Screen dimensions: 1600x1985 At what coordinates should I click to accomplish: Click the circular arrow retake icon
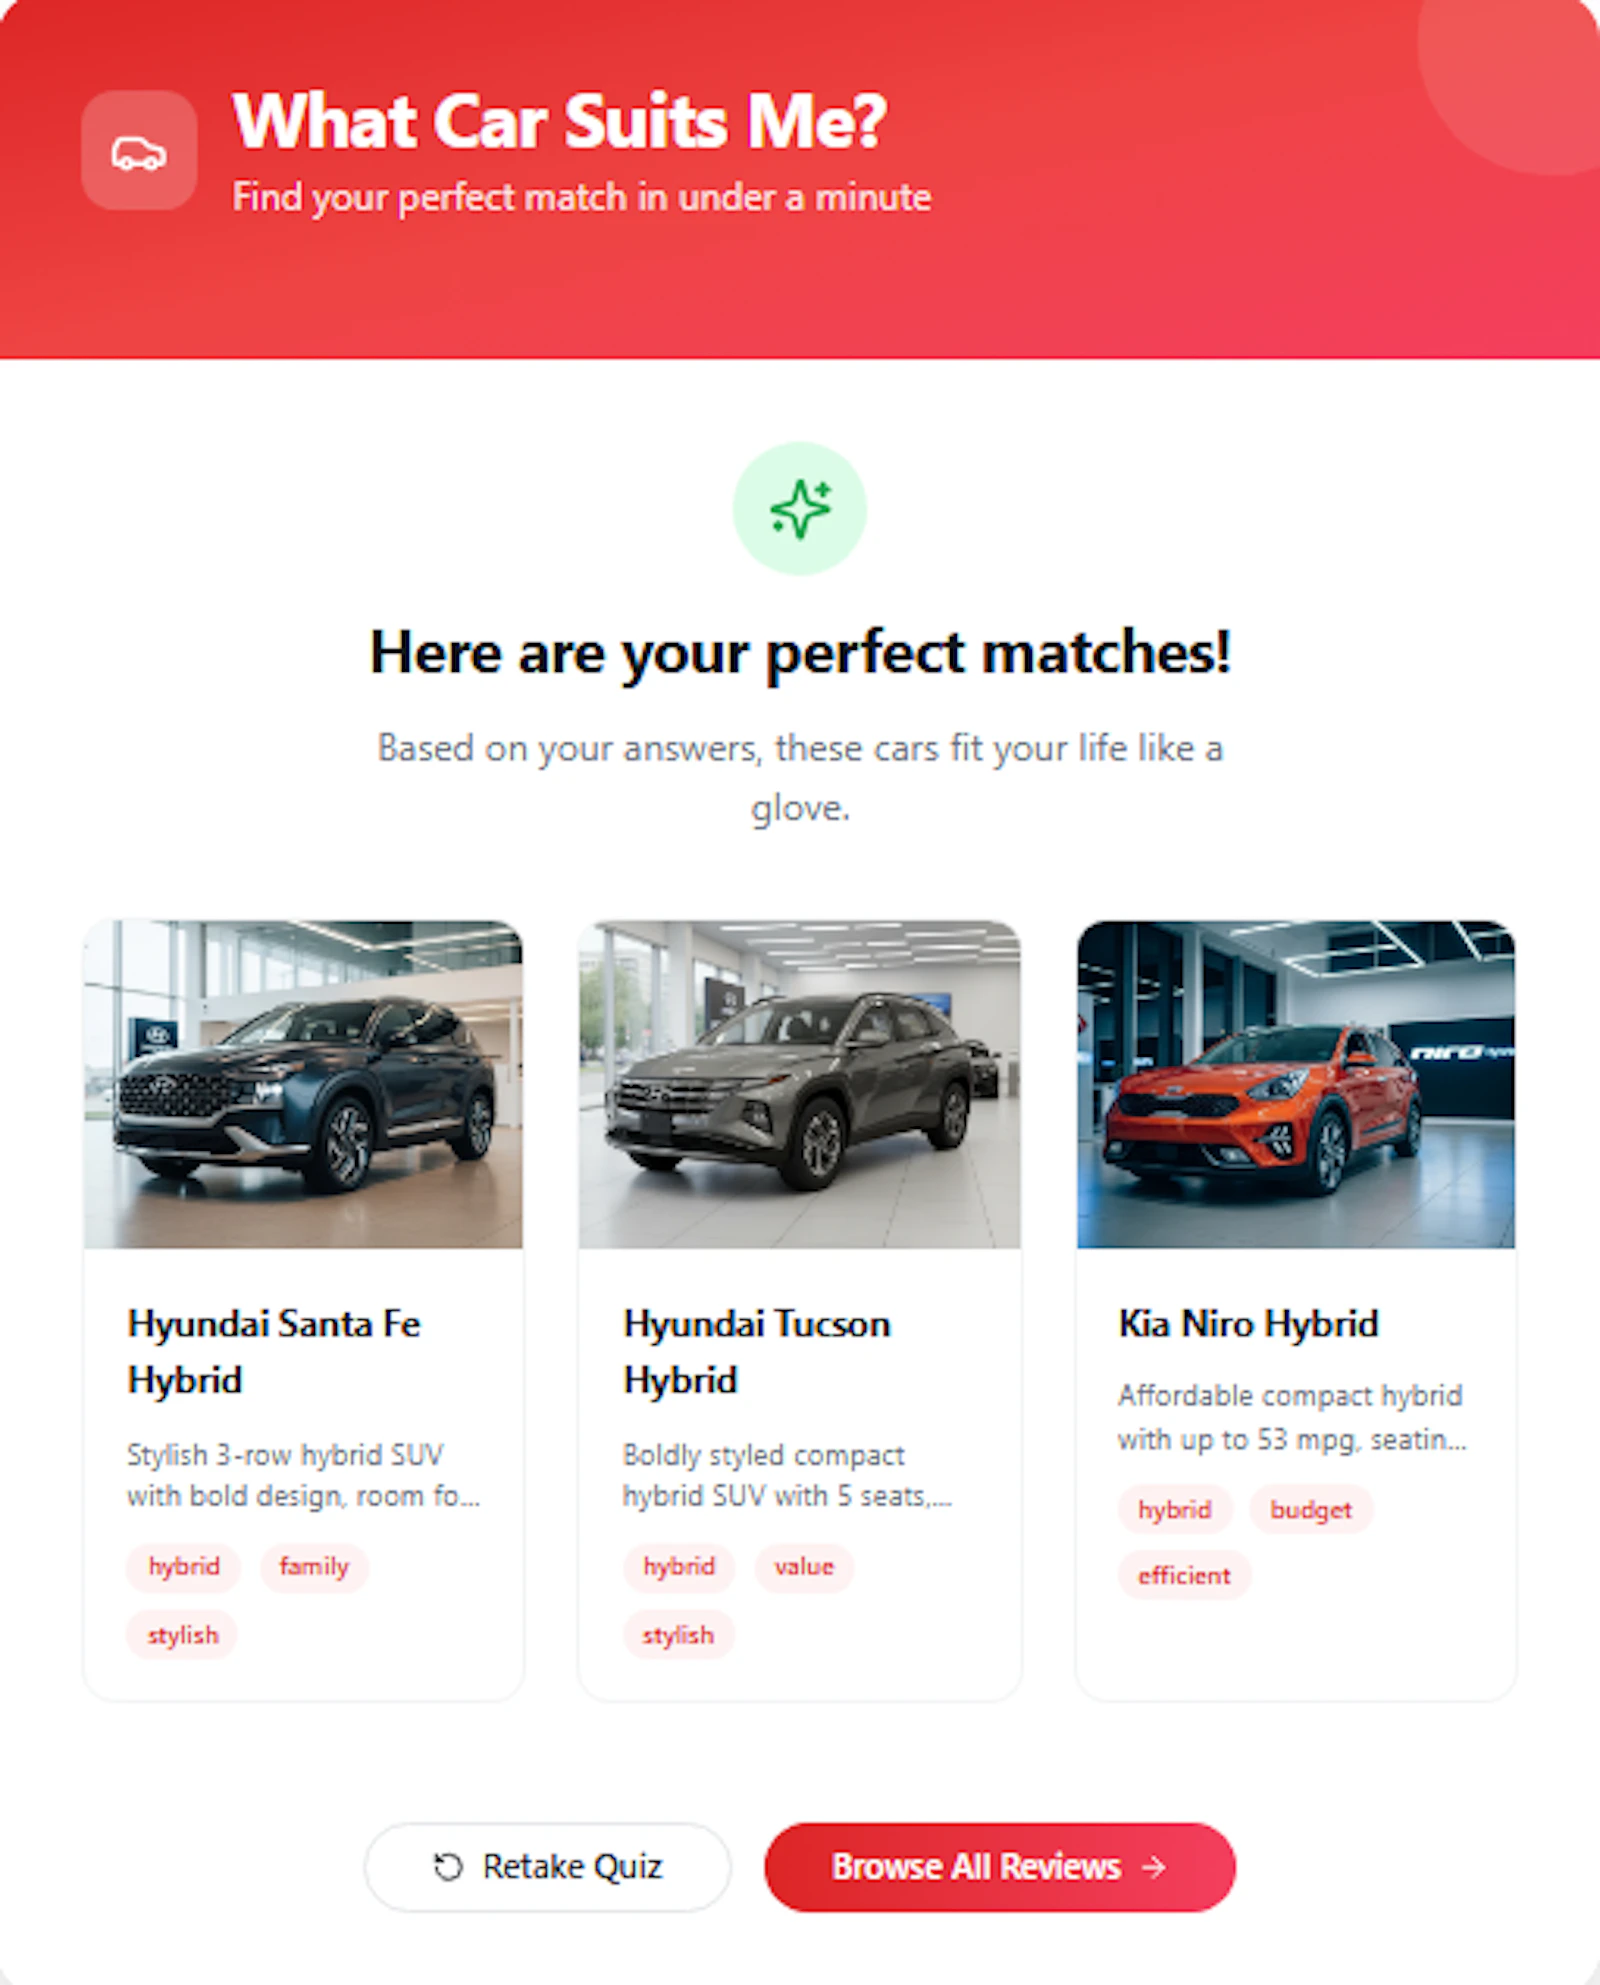[448, 1867]
